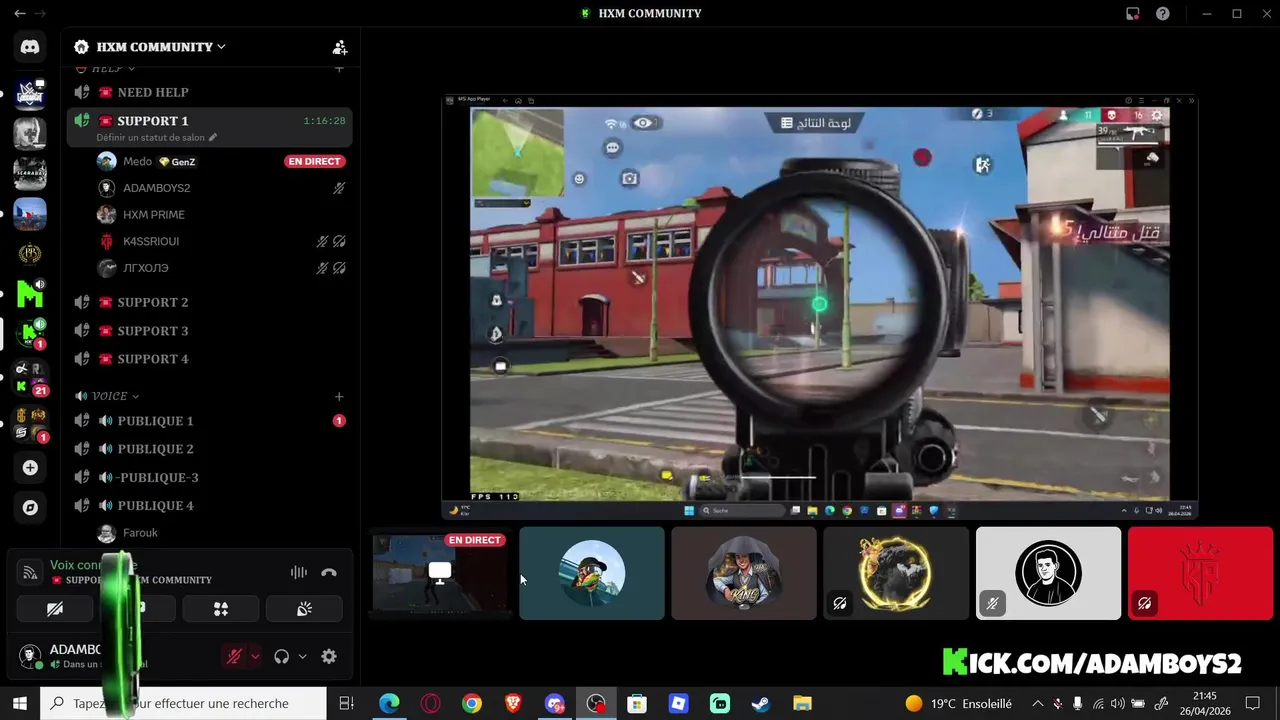Join NEED HELP voice channel
Image resolution: width=1280 pixels, height=720 pixels.
[x=209, y=92]
